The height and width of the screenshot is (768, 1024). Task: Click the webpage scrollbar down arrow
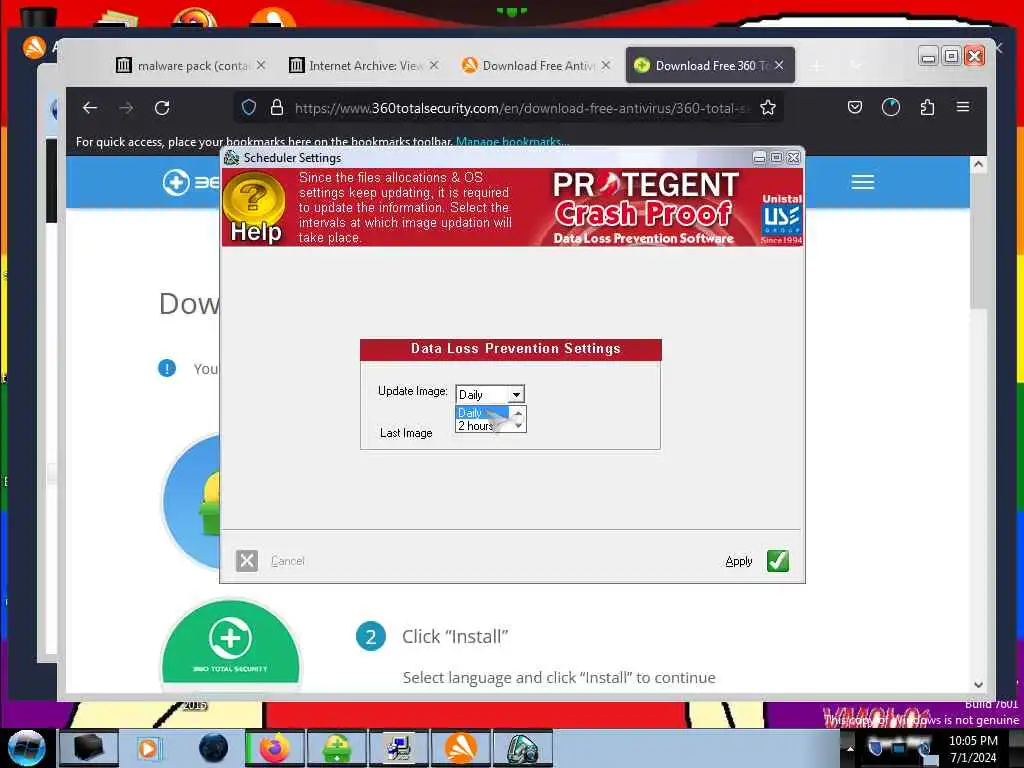[x=978, y=684]
